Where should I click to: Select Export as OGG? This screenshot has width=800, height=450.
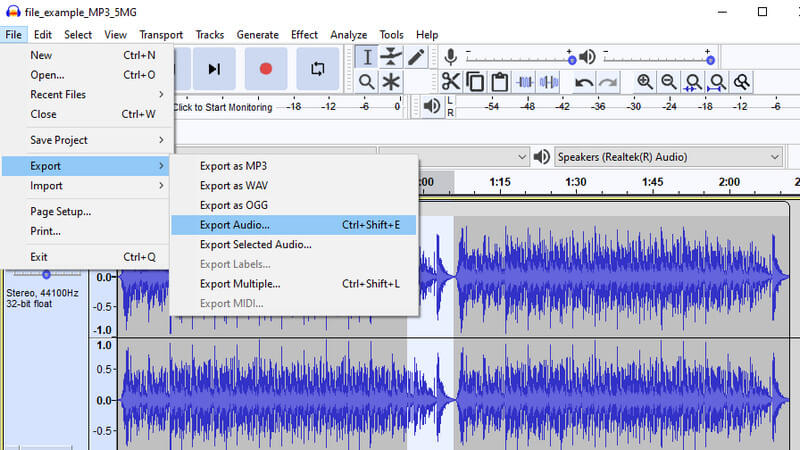coord(294,205)
